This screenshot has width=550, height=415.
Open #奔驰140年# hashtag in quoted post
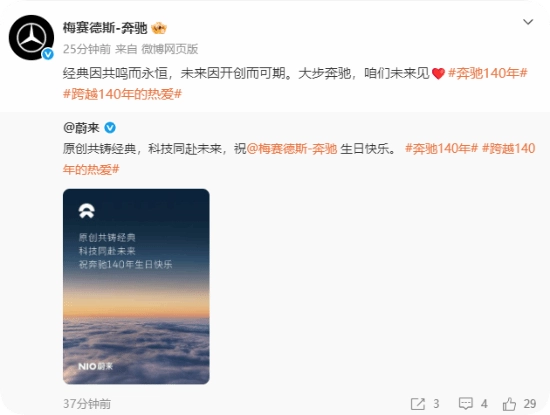441,149
